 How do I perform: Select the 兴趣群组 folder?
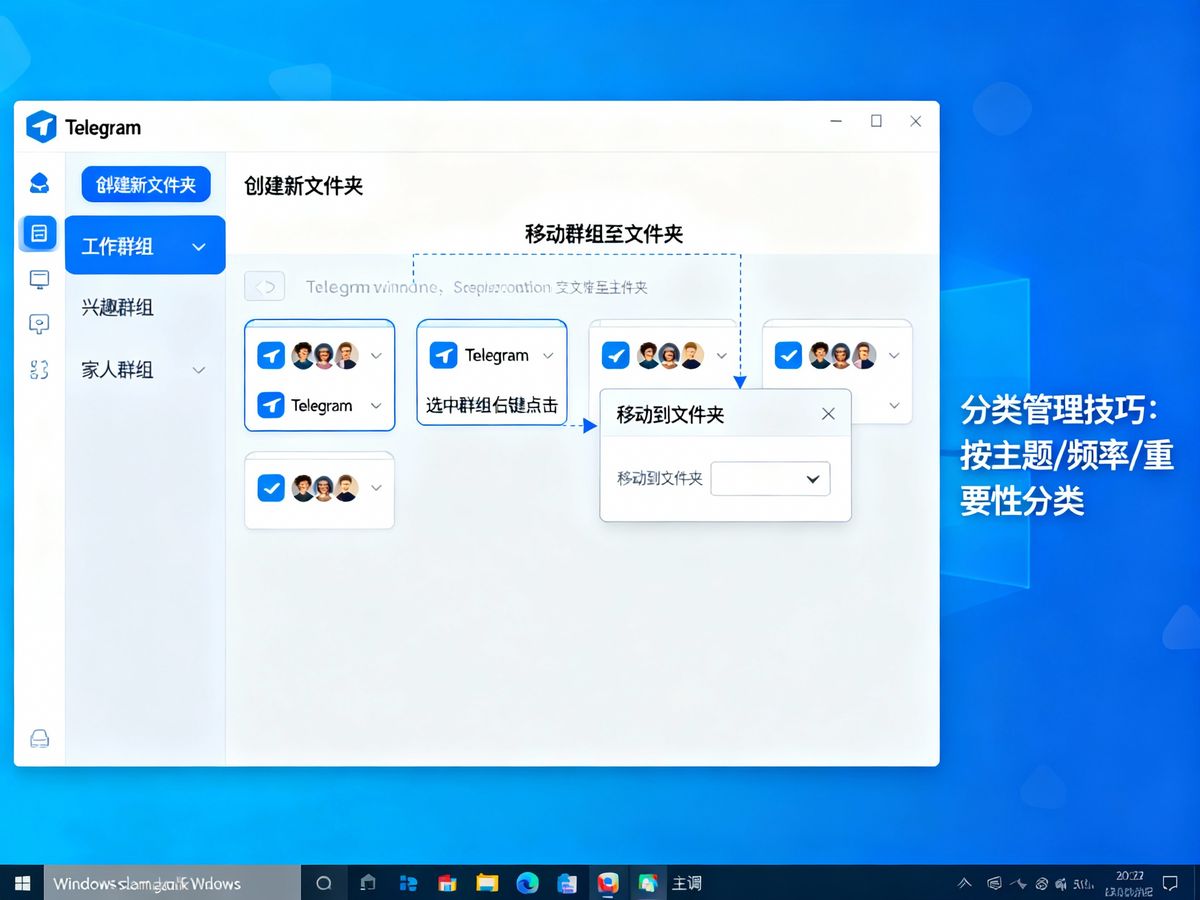[x=118, y=308]
